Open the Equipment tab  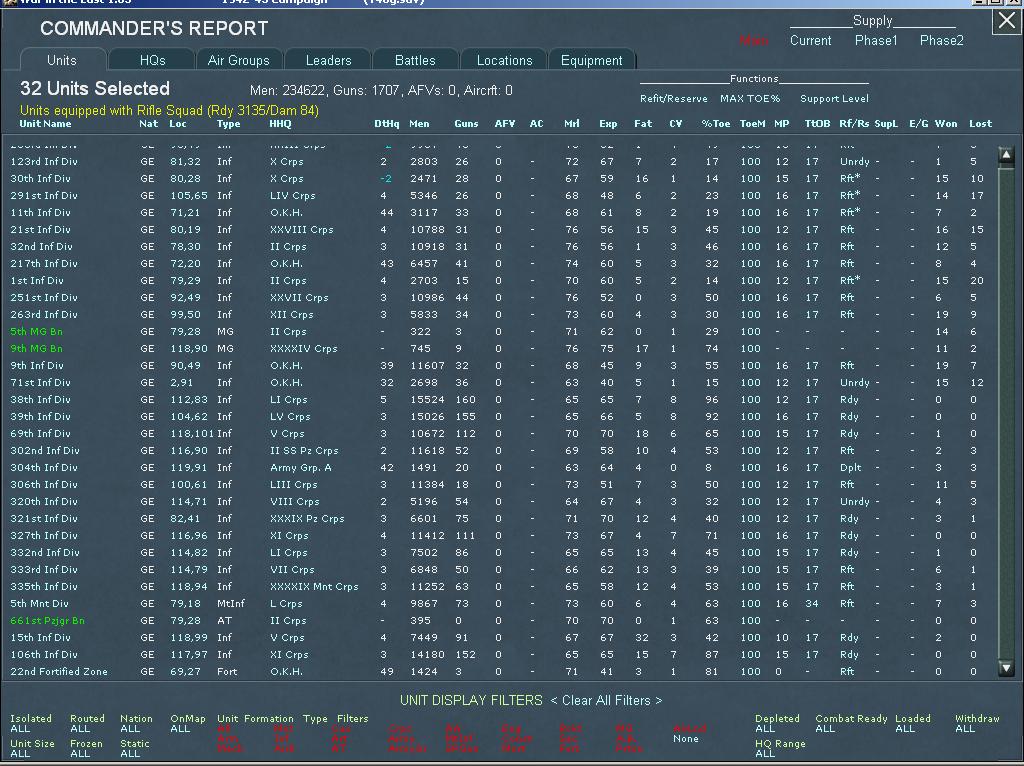(591, 60)
